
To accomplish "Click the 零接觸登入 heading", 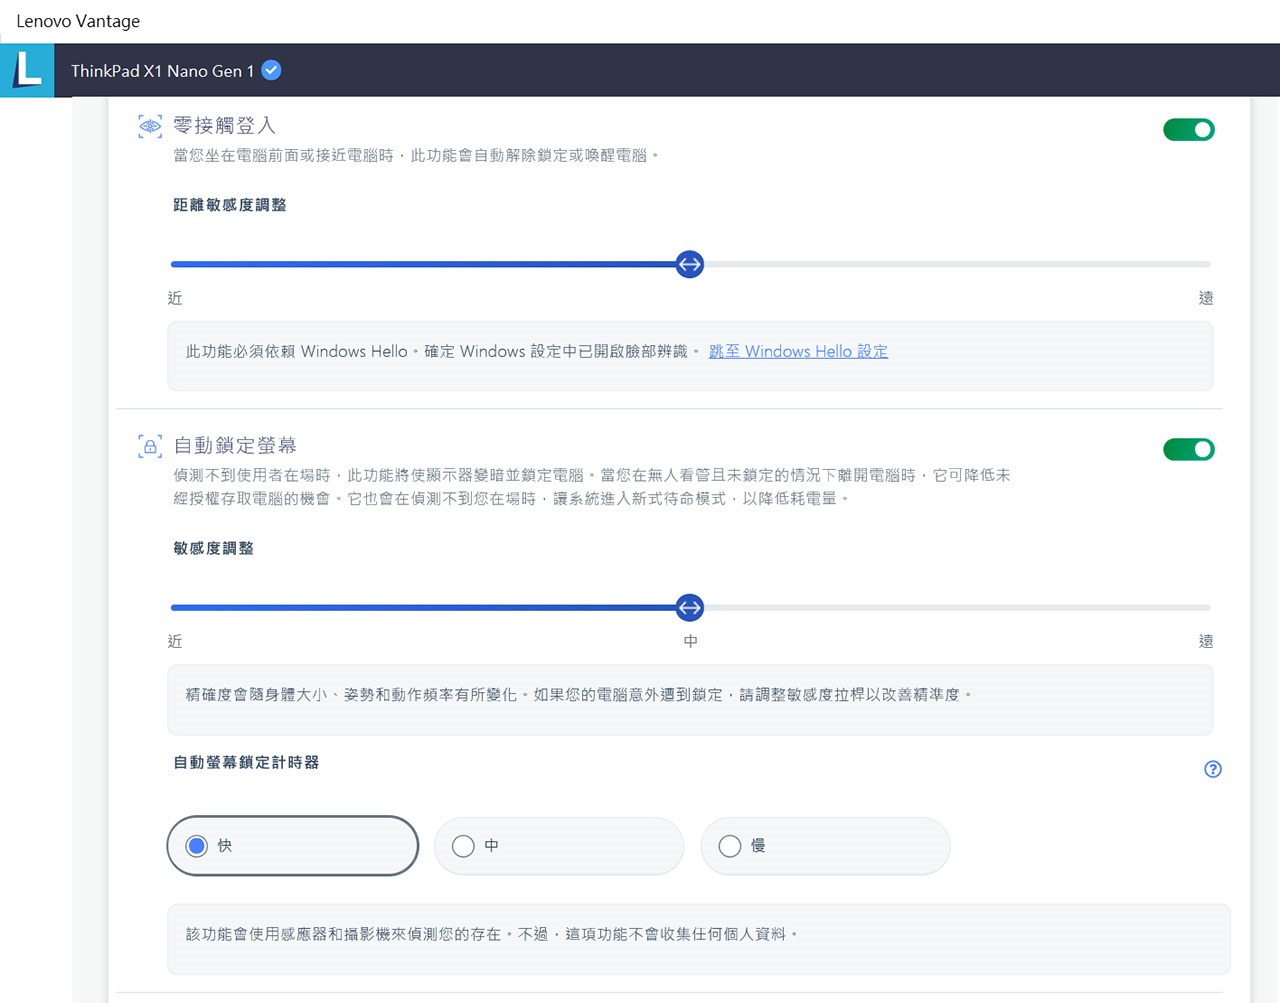I will point(224,126).
